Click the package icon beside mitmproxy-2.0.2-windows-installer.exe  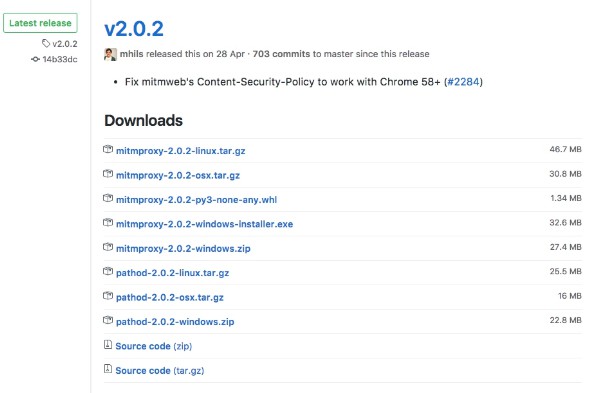[x=108, y=223]
